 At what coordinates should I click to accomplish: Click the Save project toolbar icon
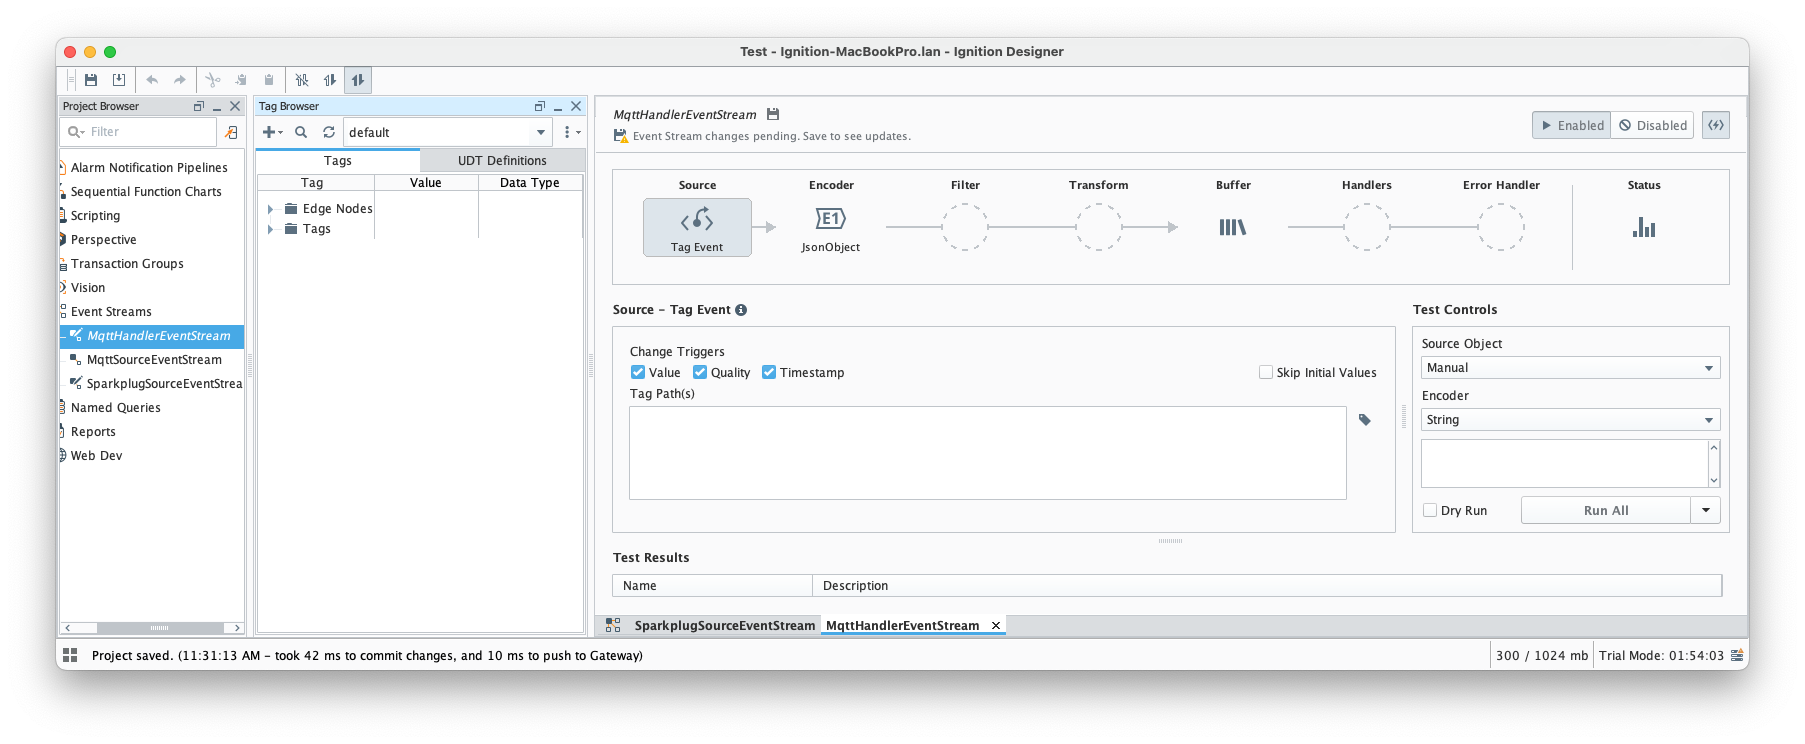[91, 80]
